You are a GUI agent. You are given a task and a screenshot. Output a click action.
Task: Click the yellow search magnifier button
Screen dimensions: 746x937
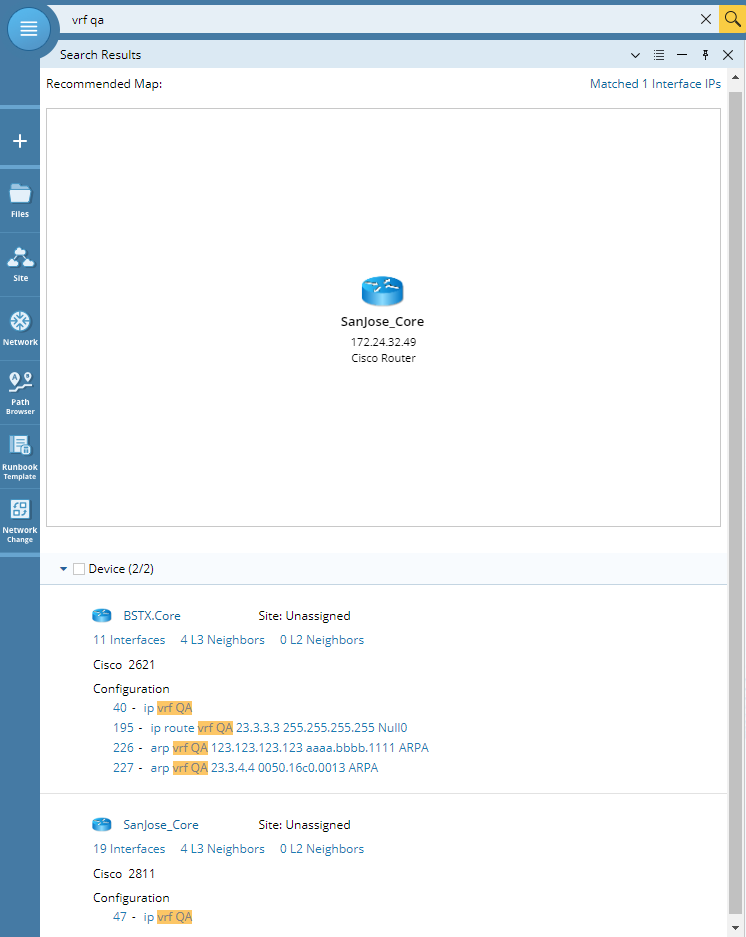click(x=732, y=19)
